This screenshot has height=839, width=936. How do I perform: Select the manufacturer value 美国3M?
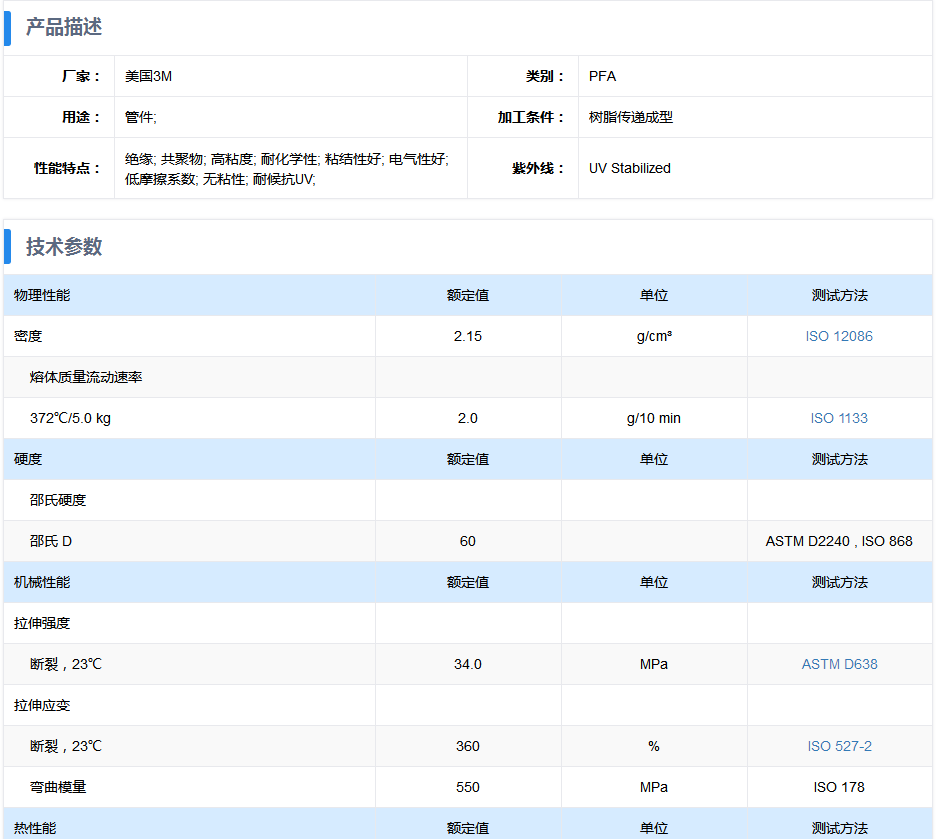148,76
